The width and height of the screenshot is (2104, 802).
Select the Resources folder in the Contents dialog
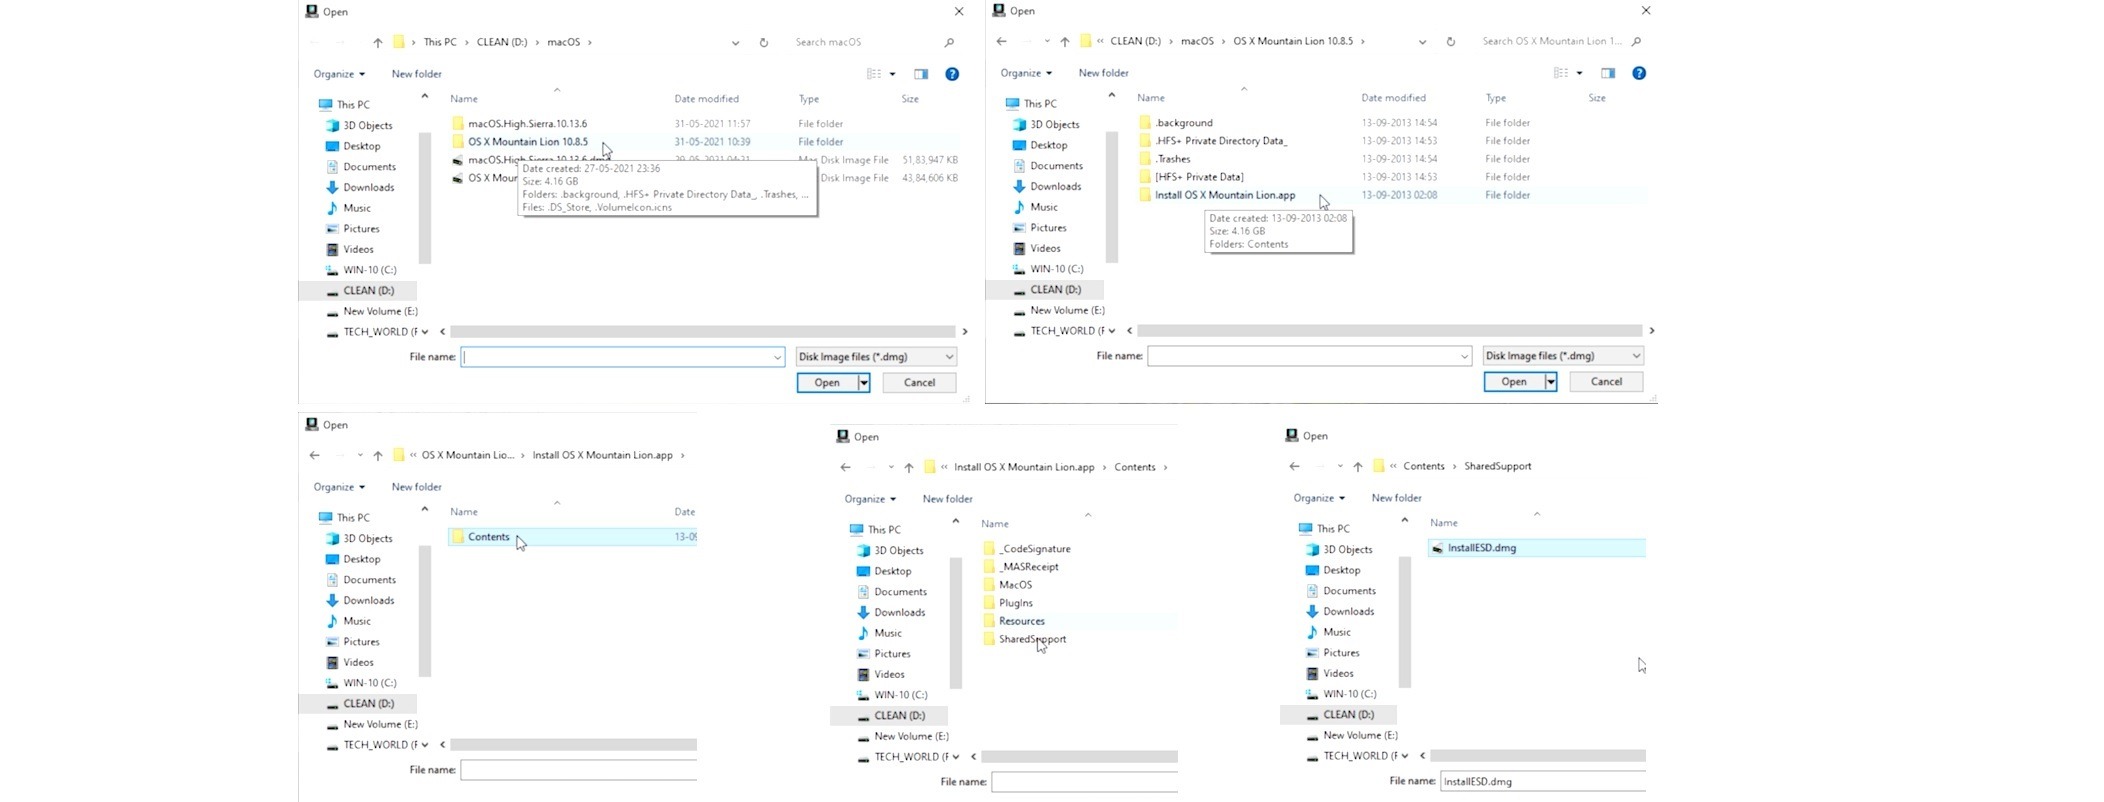pyautogui.click(x=1021, y=621)
